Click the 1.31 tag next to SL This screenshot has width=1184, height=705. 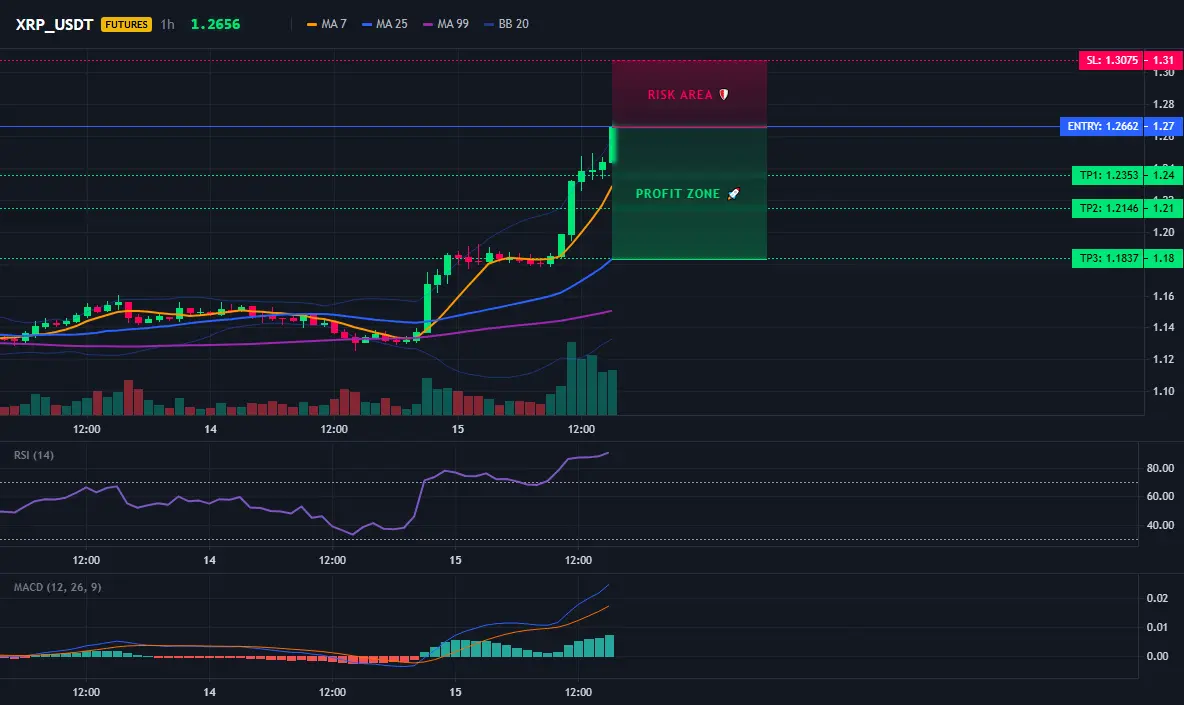(x=1164, y=60)
